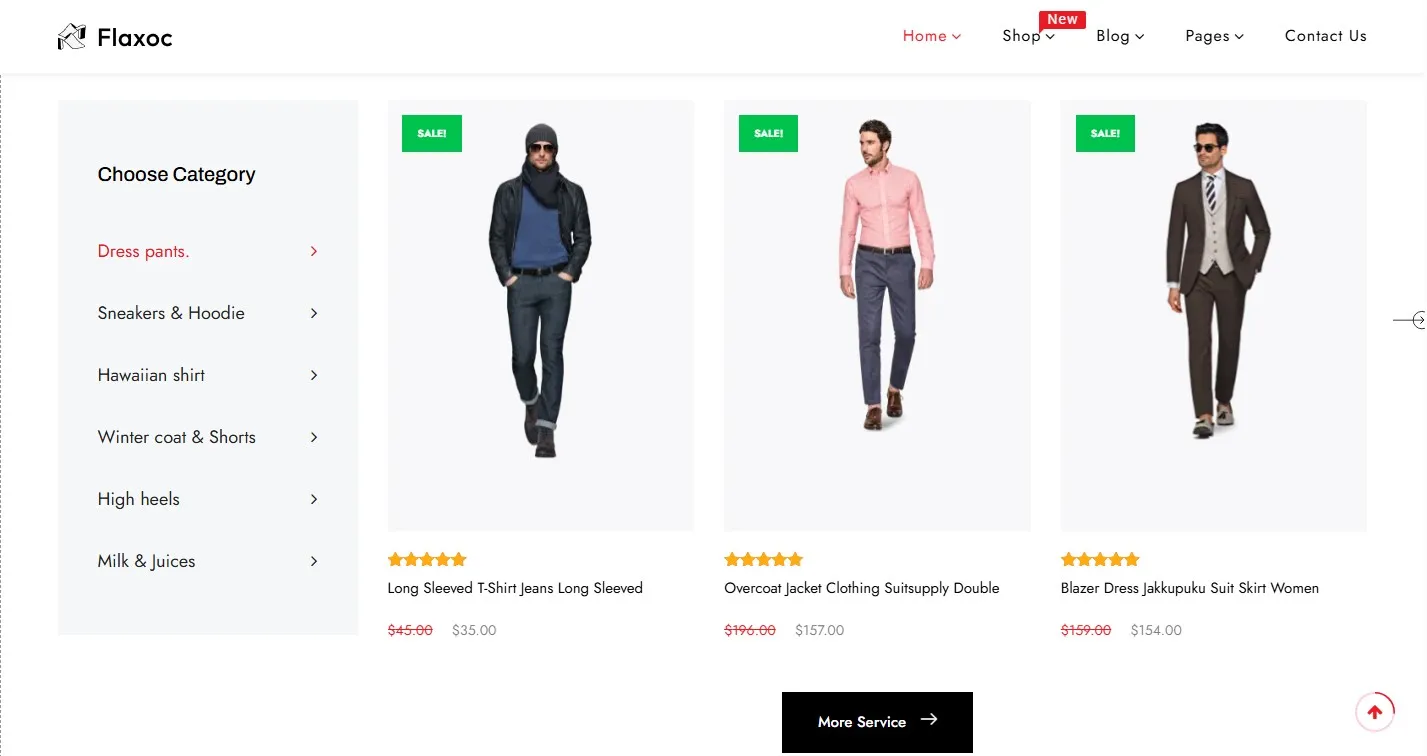Click the red New badge above Shop
This screenshot has height=756, width=1427.
(x=1062, y=20)
